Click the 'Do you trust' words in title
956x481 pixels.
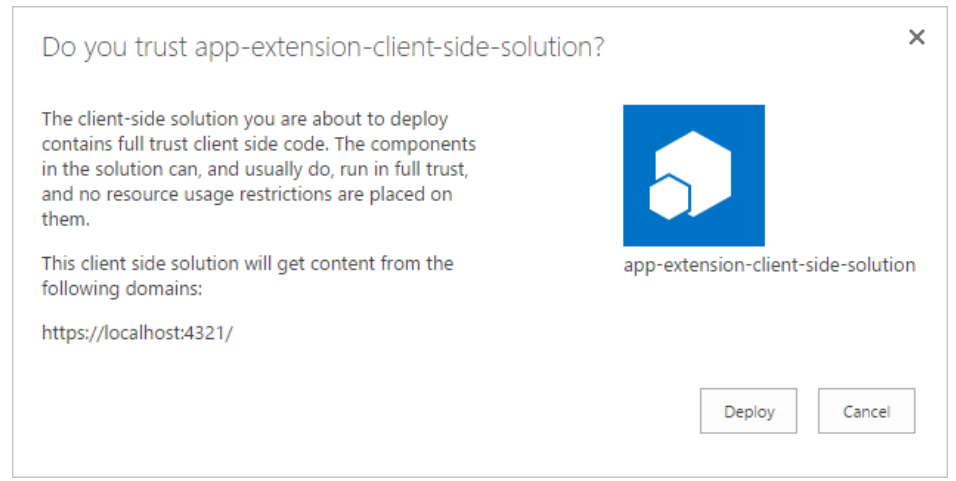115,47
